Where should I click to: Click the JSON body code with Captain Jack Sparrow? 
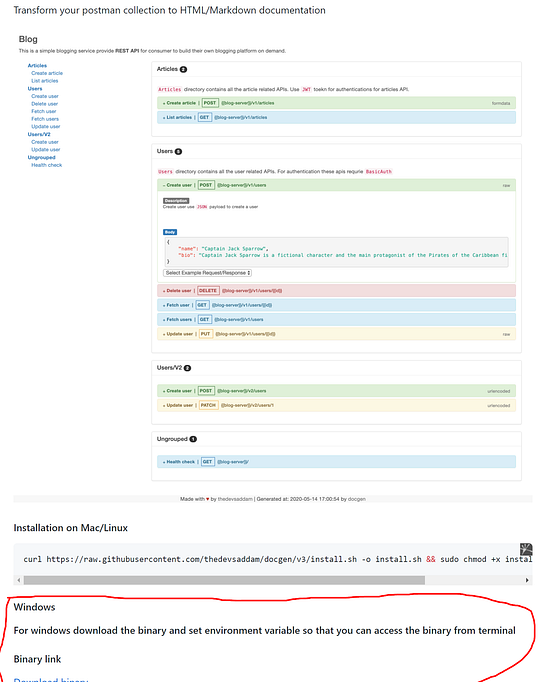pyautogui.click(x=336, y=252)
